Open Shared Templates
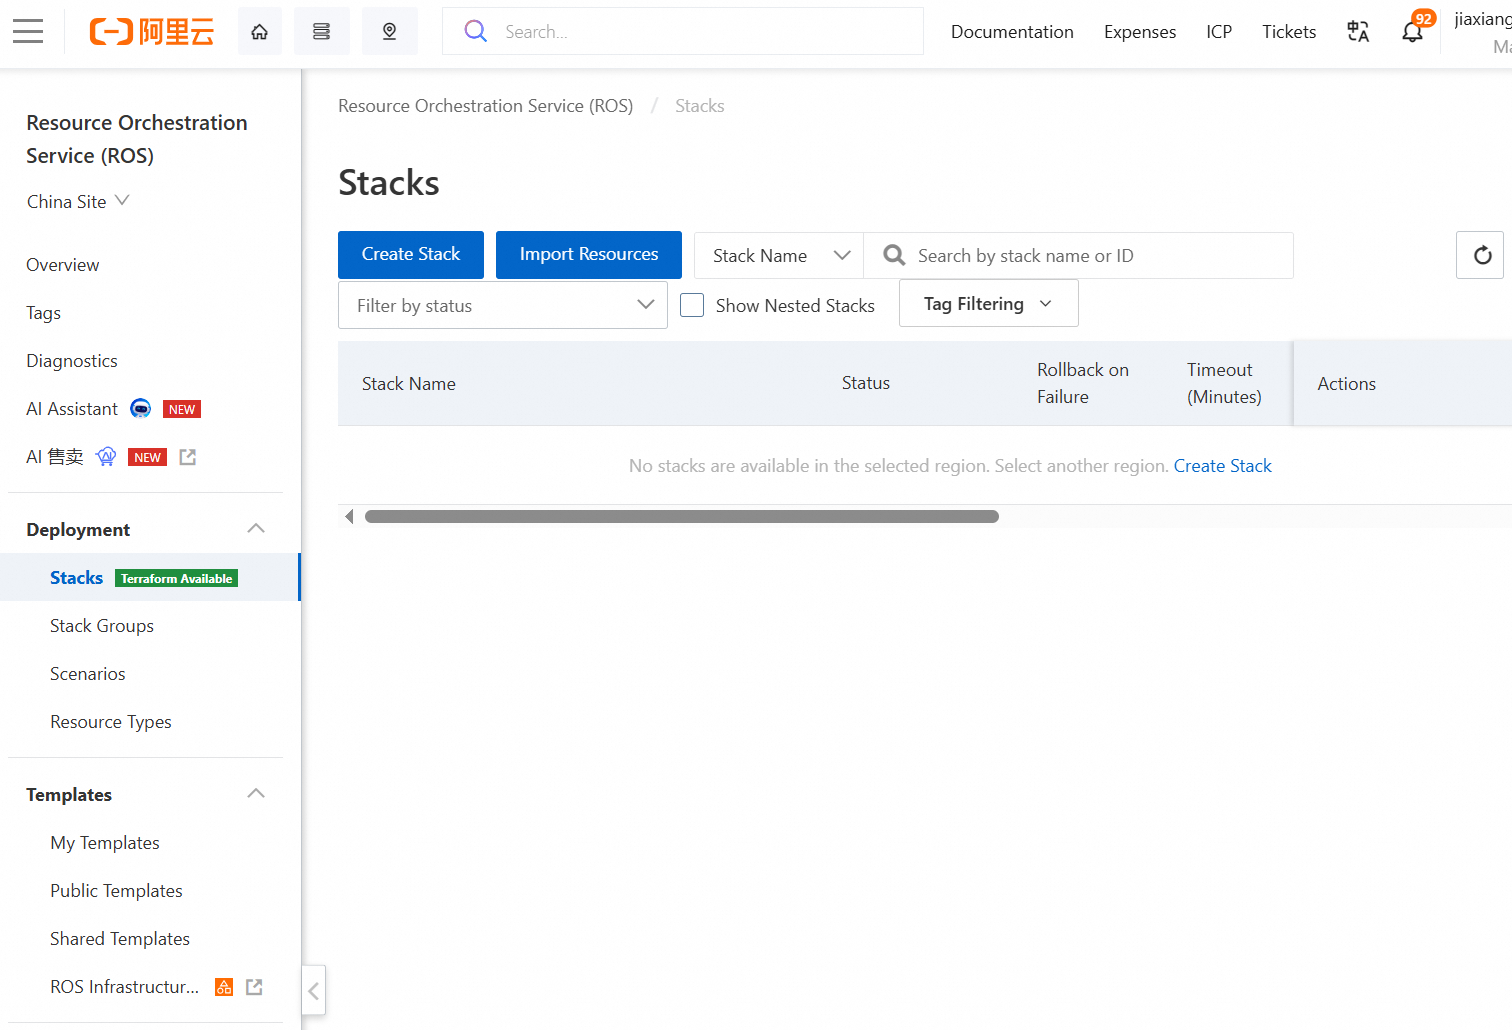The width and height of the screenshot is (1512, 1030). [x=120, y=939]
